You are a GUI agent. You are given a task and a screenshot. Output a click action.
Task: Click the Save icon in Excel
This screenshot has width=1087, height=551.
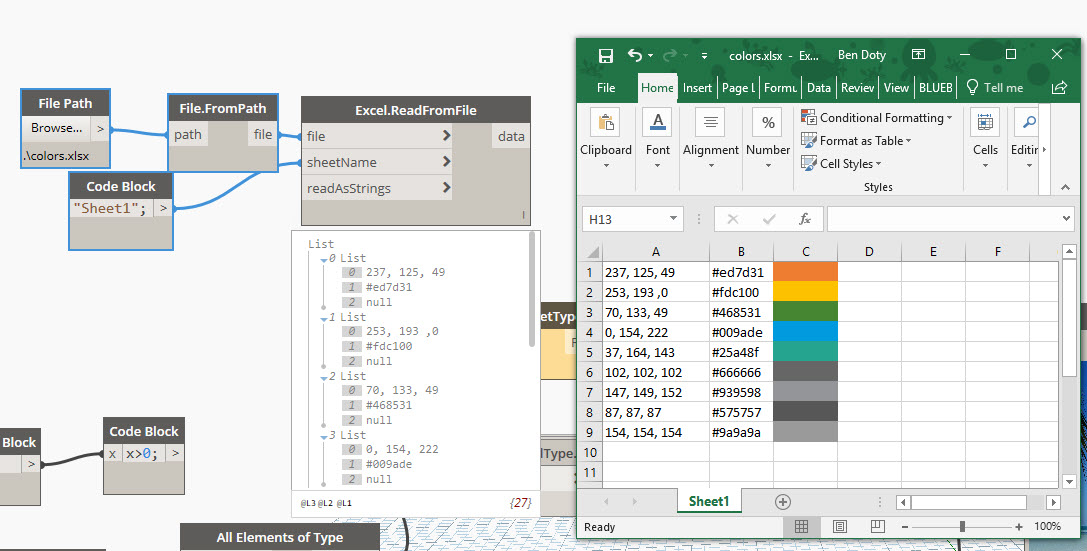click(605, 56)
